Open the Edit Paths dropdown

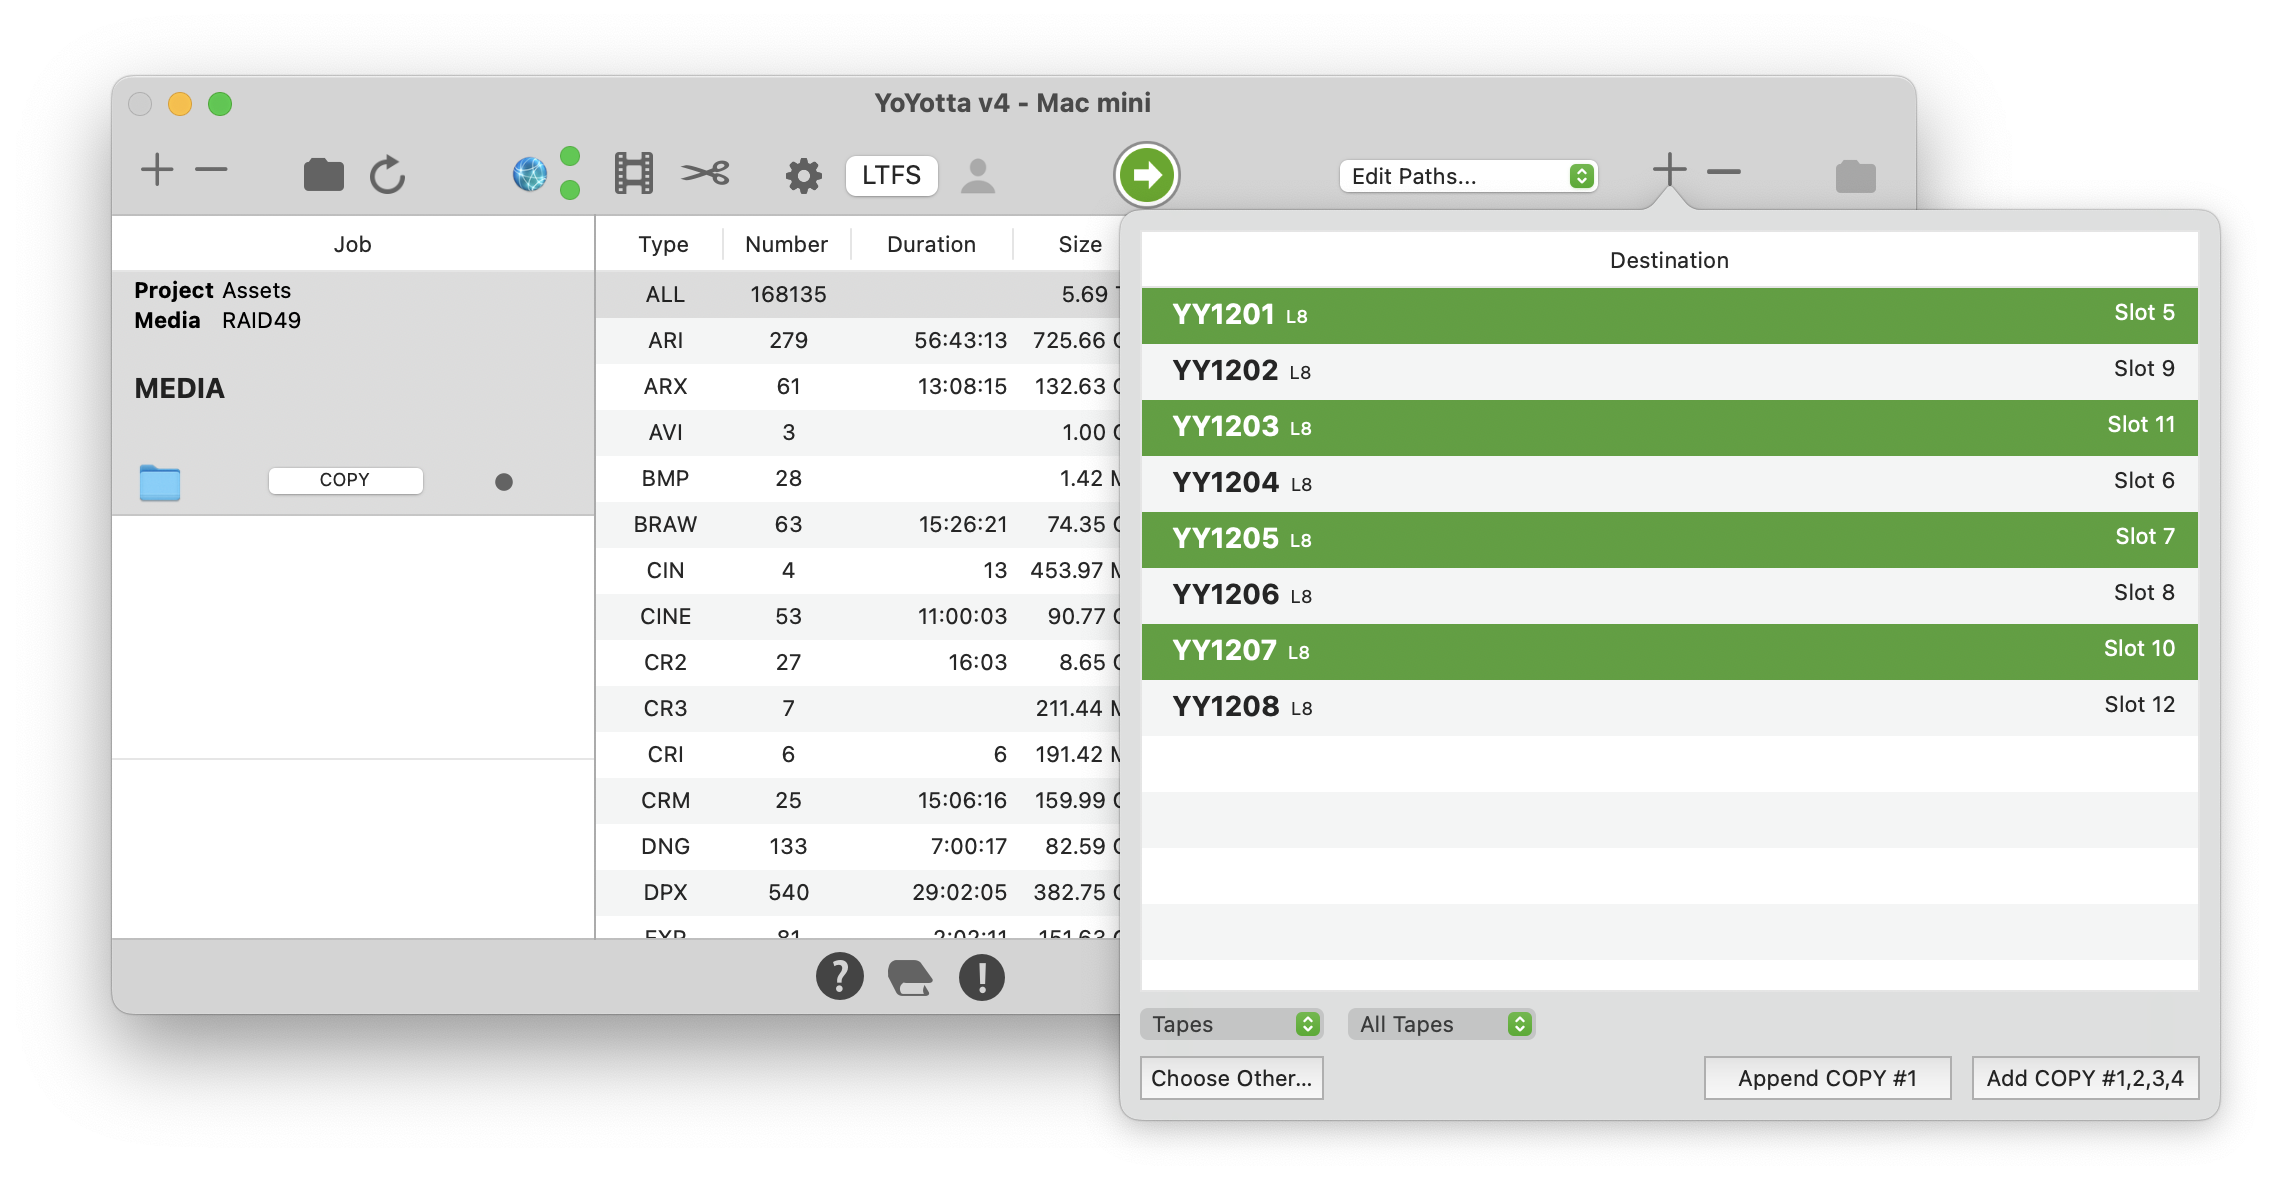coord(1468,176)
